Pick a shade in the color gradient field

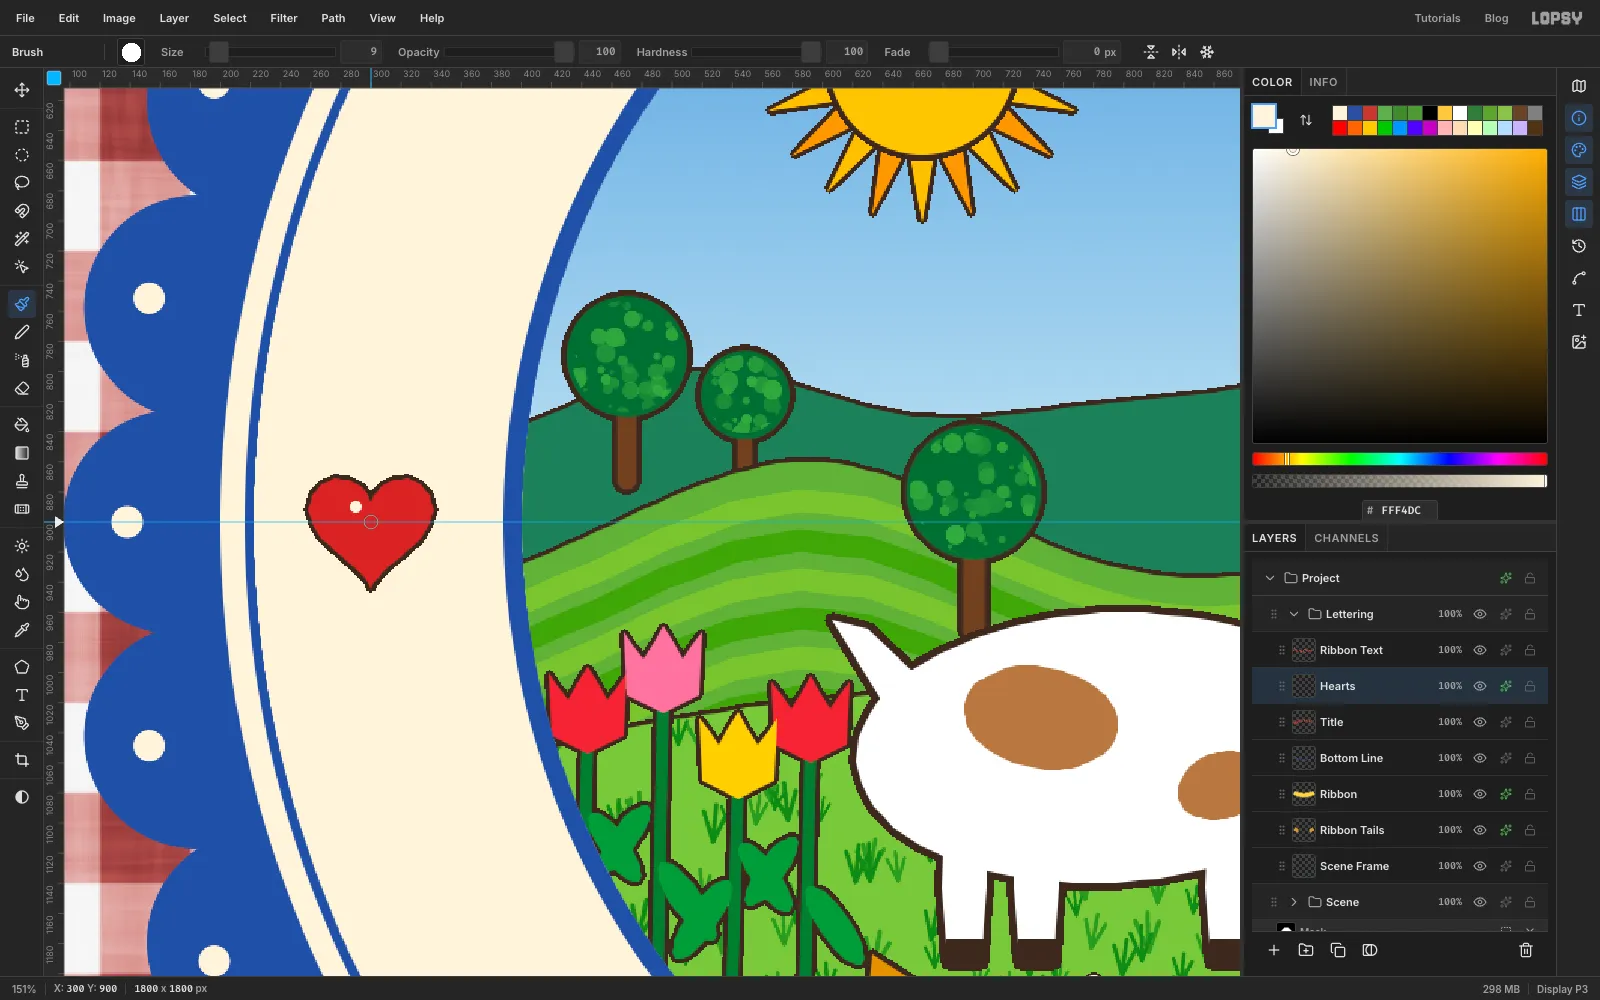tap(1400, 296)
